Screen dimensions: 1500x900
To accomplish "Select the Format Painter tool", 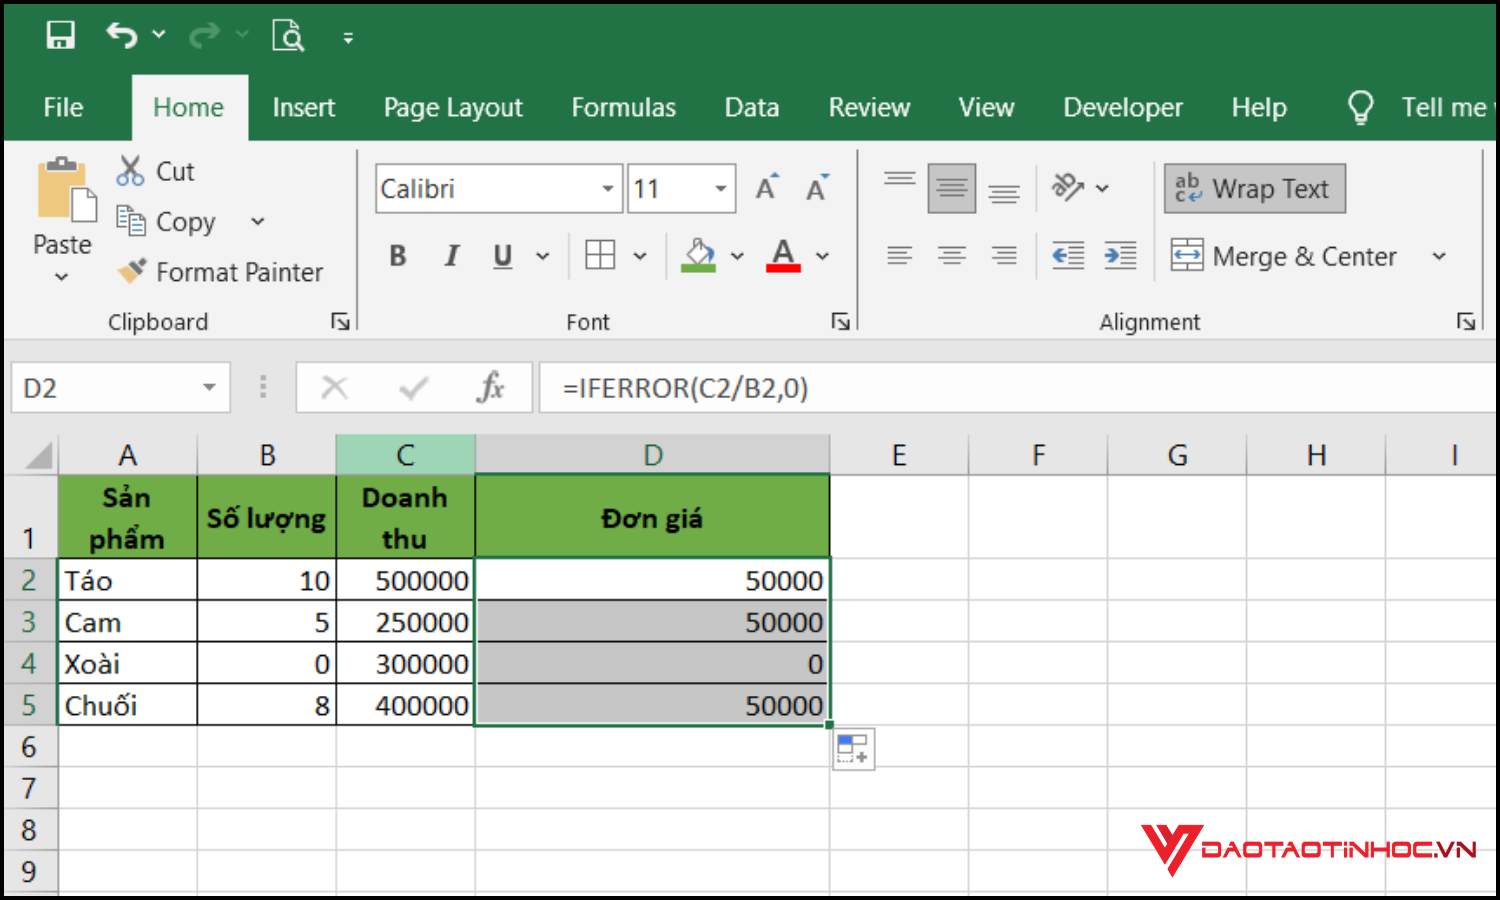I will point(133,271).
